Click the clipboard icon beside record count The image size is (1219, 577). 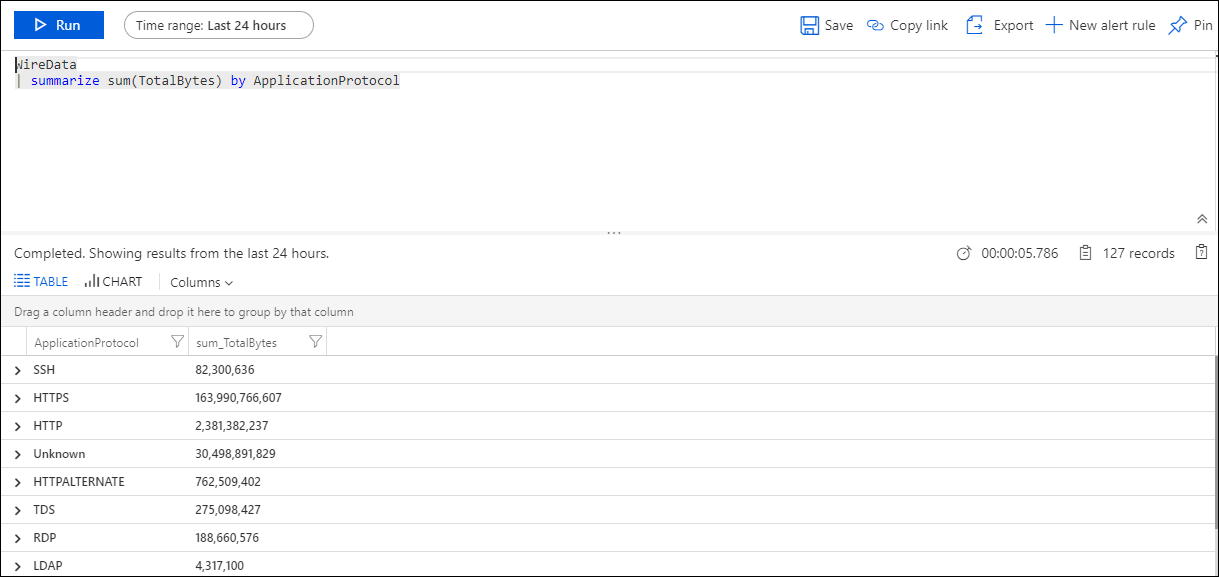click(1202, 253)
